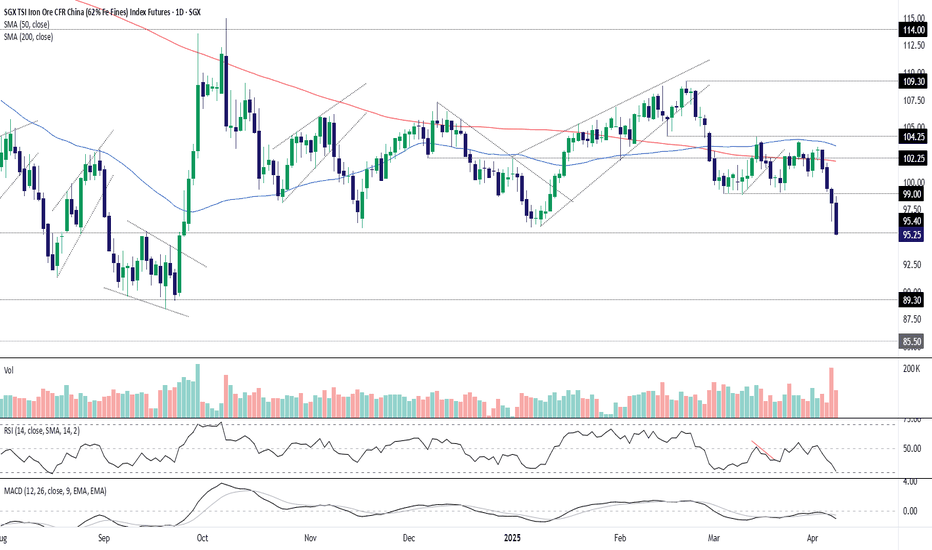The width and height of the screenshot is (932, 550).
Task: Click the 114.00 price level label
Action: [x=913, y=30]
